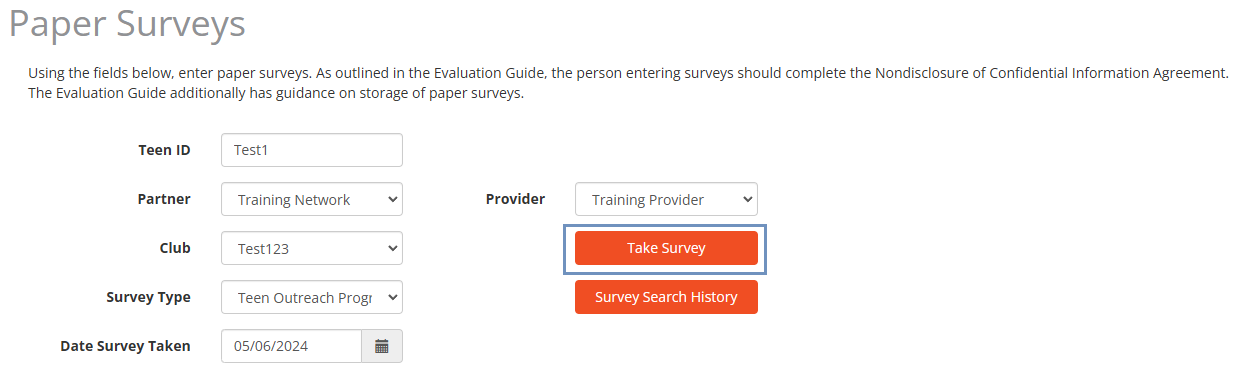Focus the Teen ID text field
The width and height of the screenshot is (1245, 378).
click(x=312, y=150)
